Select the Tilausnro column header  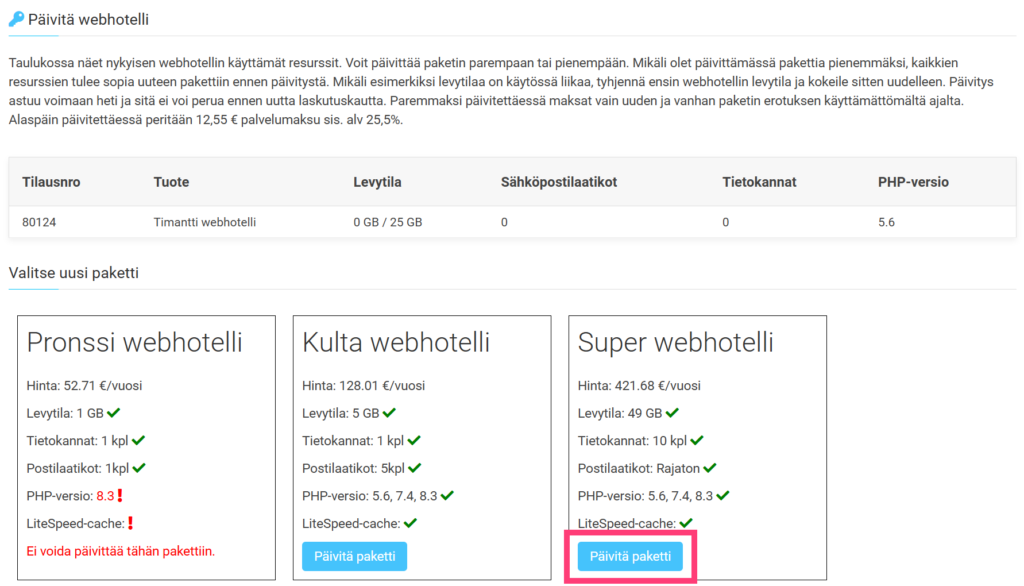coord(51,182)
